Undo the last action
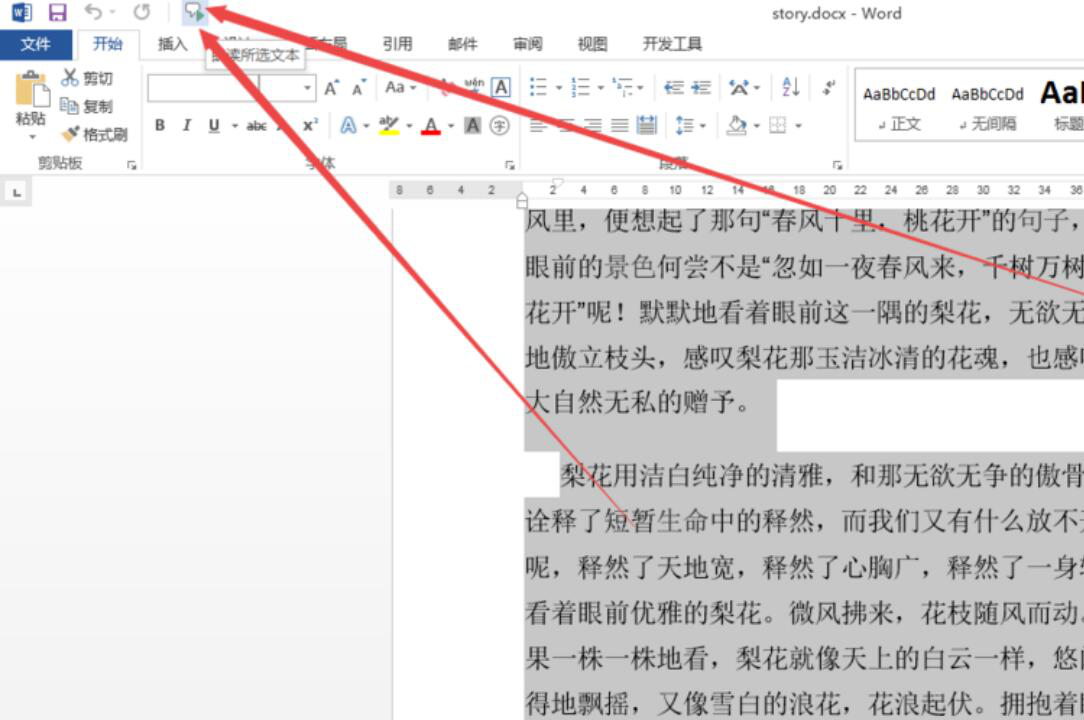The width and height of the screenshot is (1084, 720). click(93, 12)
